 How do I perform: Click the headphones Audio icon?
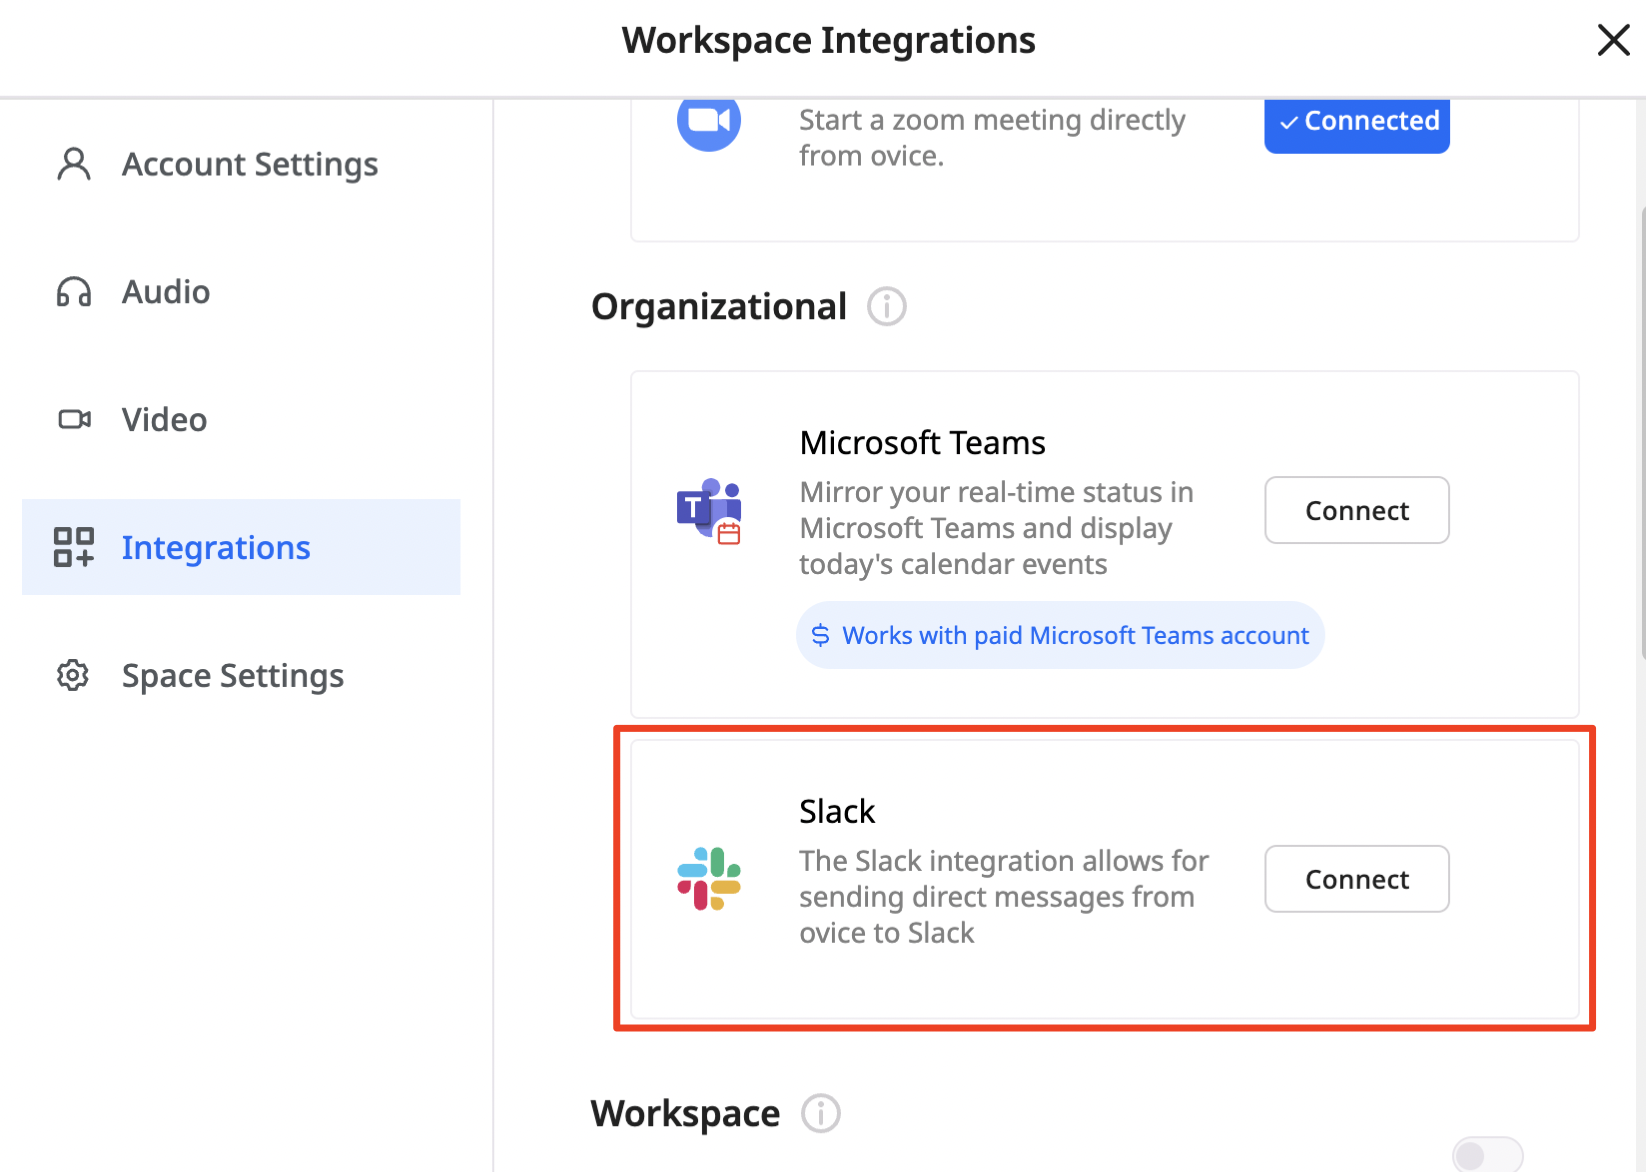tap(74, 292)
